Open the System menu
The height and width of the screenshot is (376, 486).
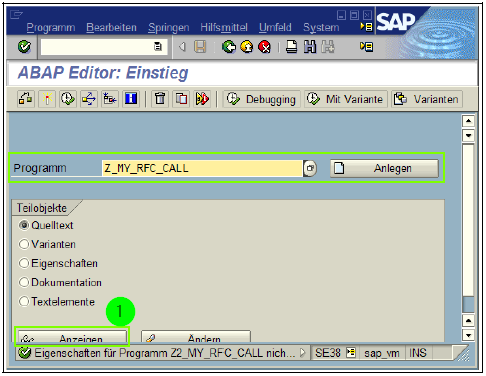(321, 27)
